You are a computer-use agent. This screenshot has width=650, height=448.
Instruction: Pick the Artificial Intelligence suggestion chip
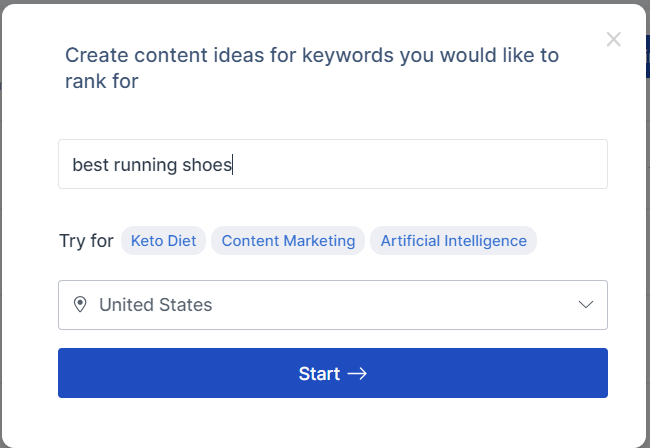click(453, 241)
